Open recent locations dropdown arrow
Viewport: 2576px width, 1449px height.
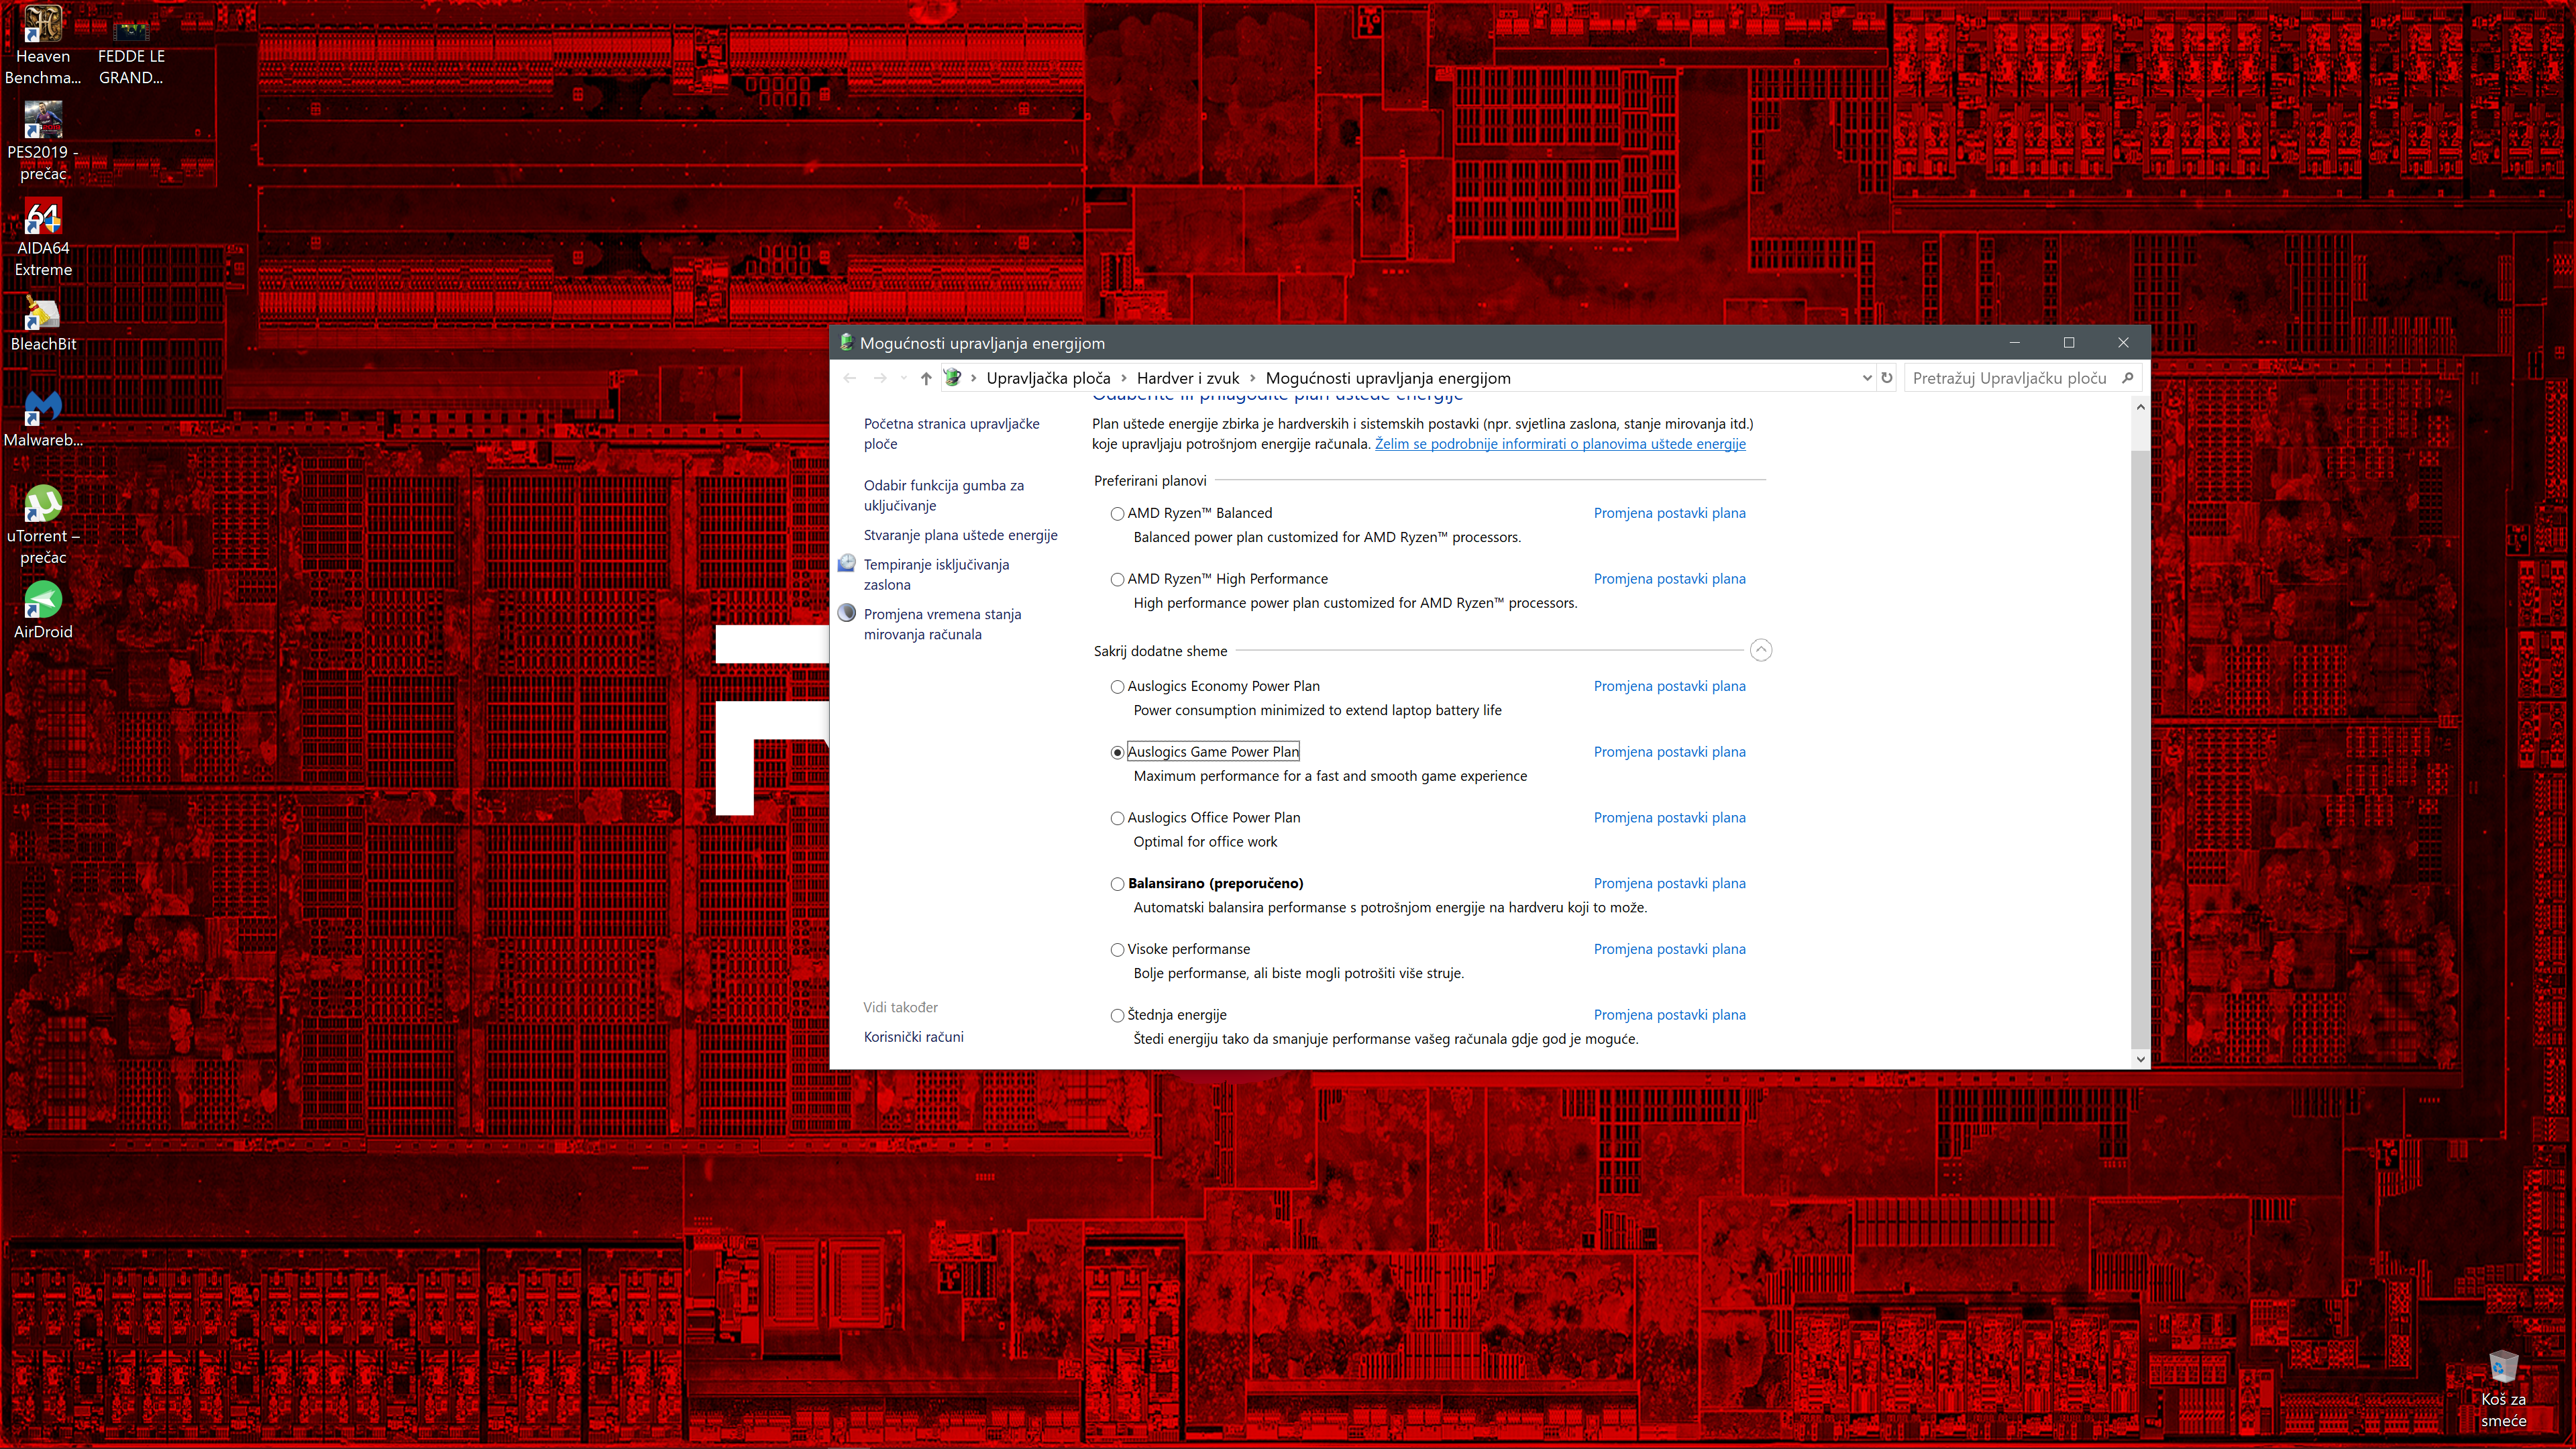click(904, 378)
